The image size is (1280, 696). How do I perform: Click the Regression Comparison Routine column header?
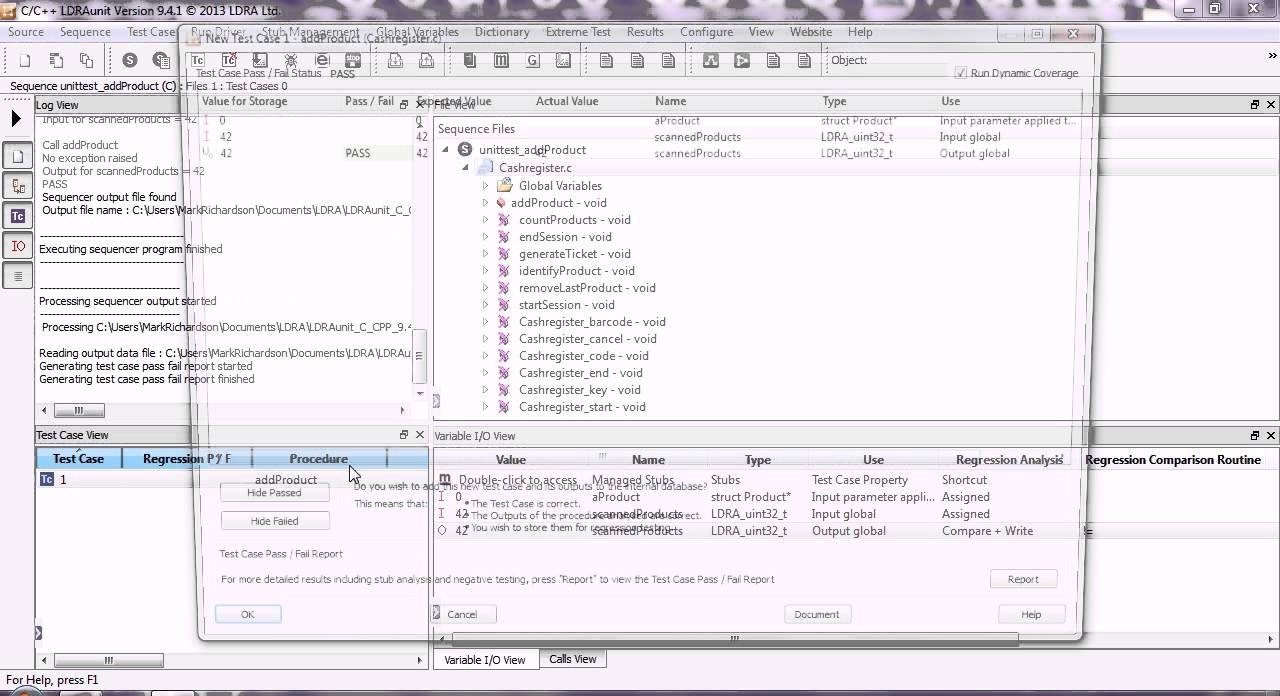pos(1173,460)
